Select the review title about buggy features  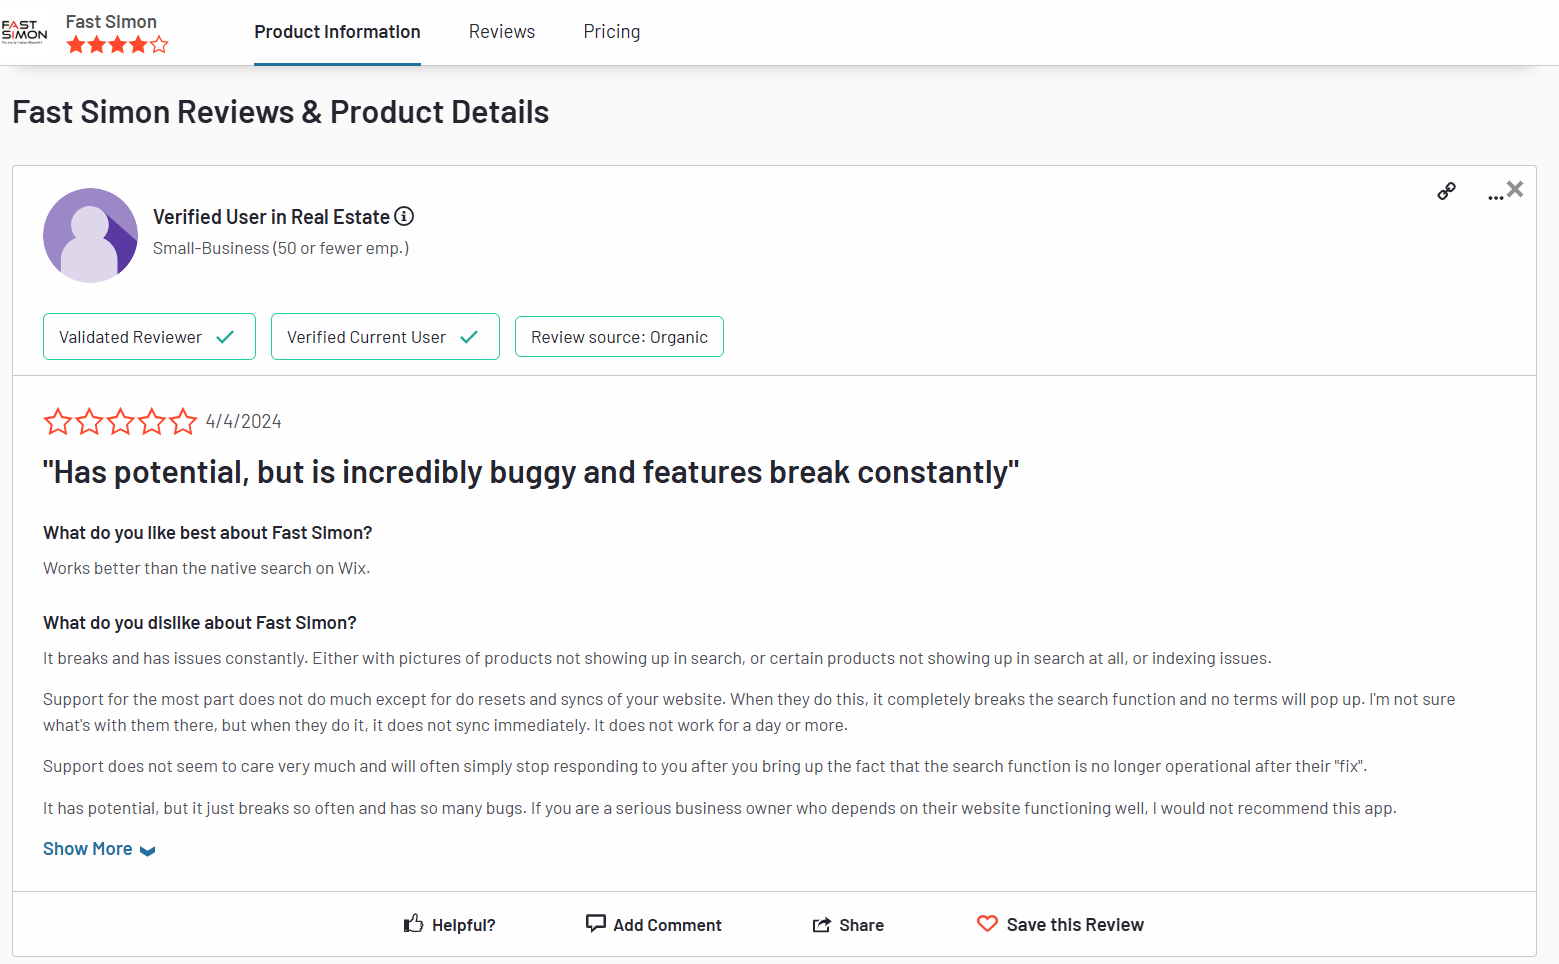pyautogui.click(x=531, y=472)
